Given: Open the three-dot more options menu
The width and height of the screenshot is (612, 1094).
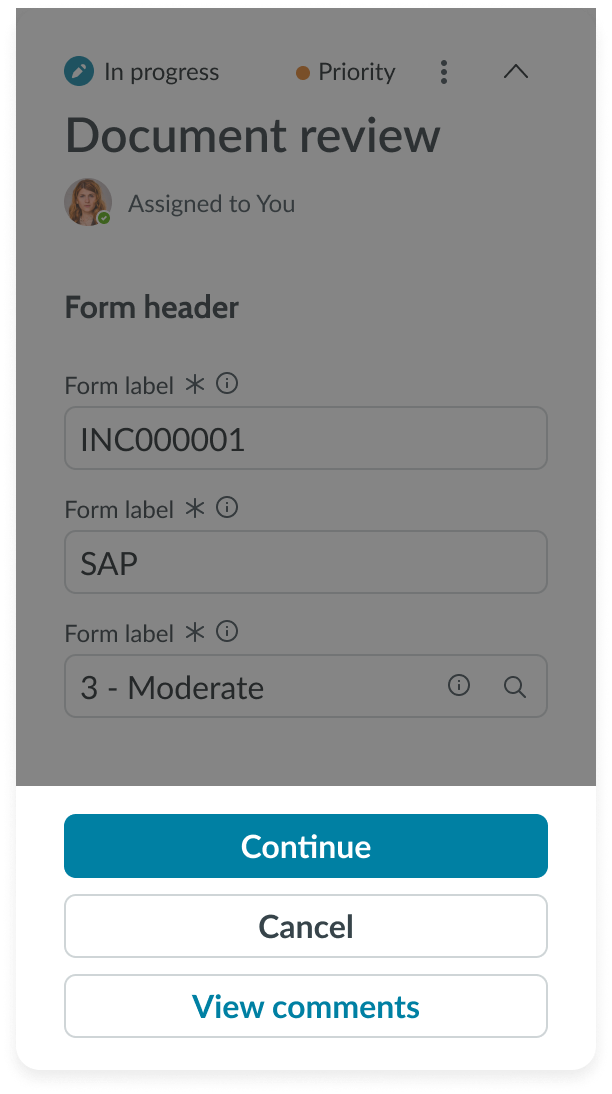Looking at the screenshot, I should [x=444, y=72].
